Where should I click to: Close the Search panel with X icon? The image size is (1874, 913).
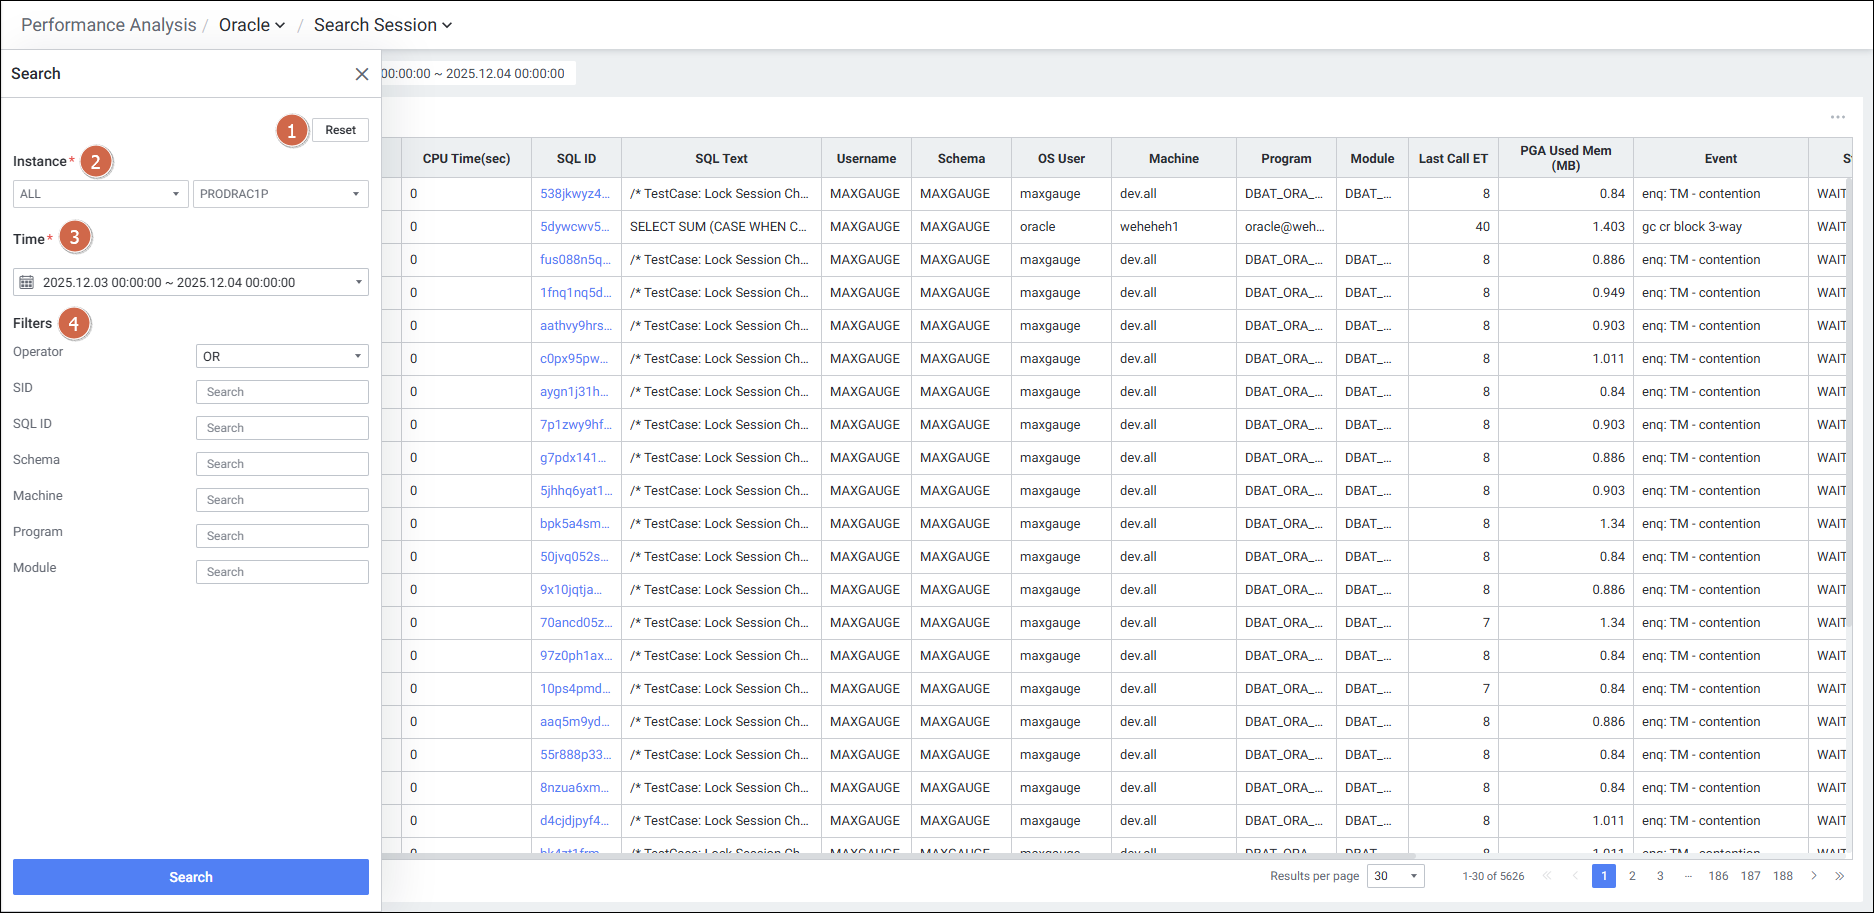click(361, 74)
